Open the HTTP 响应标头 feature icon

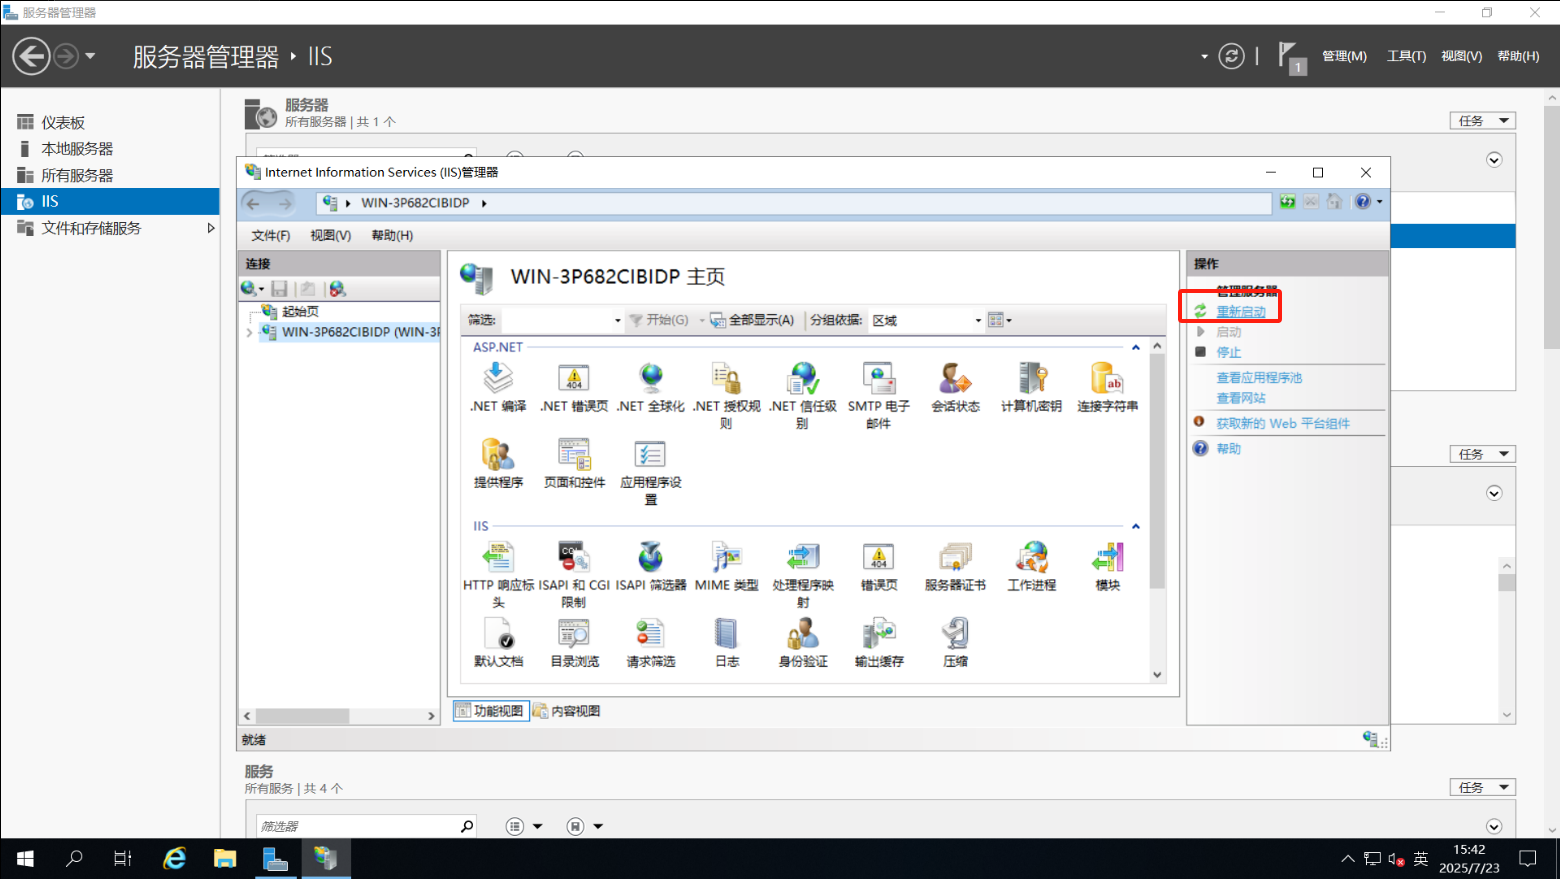coord(498,557)
